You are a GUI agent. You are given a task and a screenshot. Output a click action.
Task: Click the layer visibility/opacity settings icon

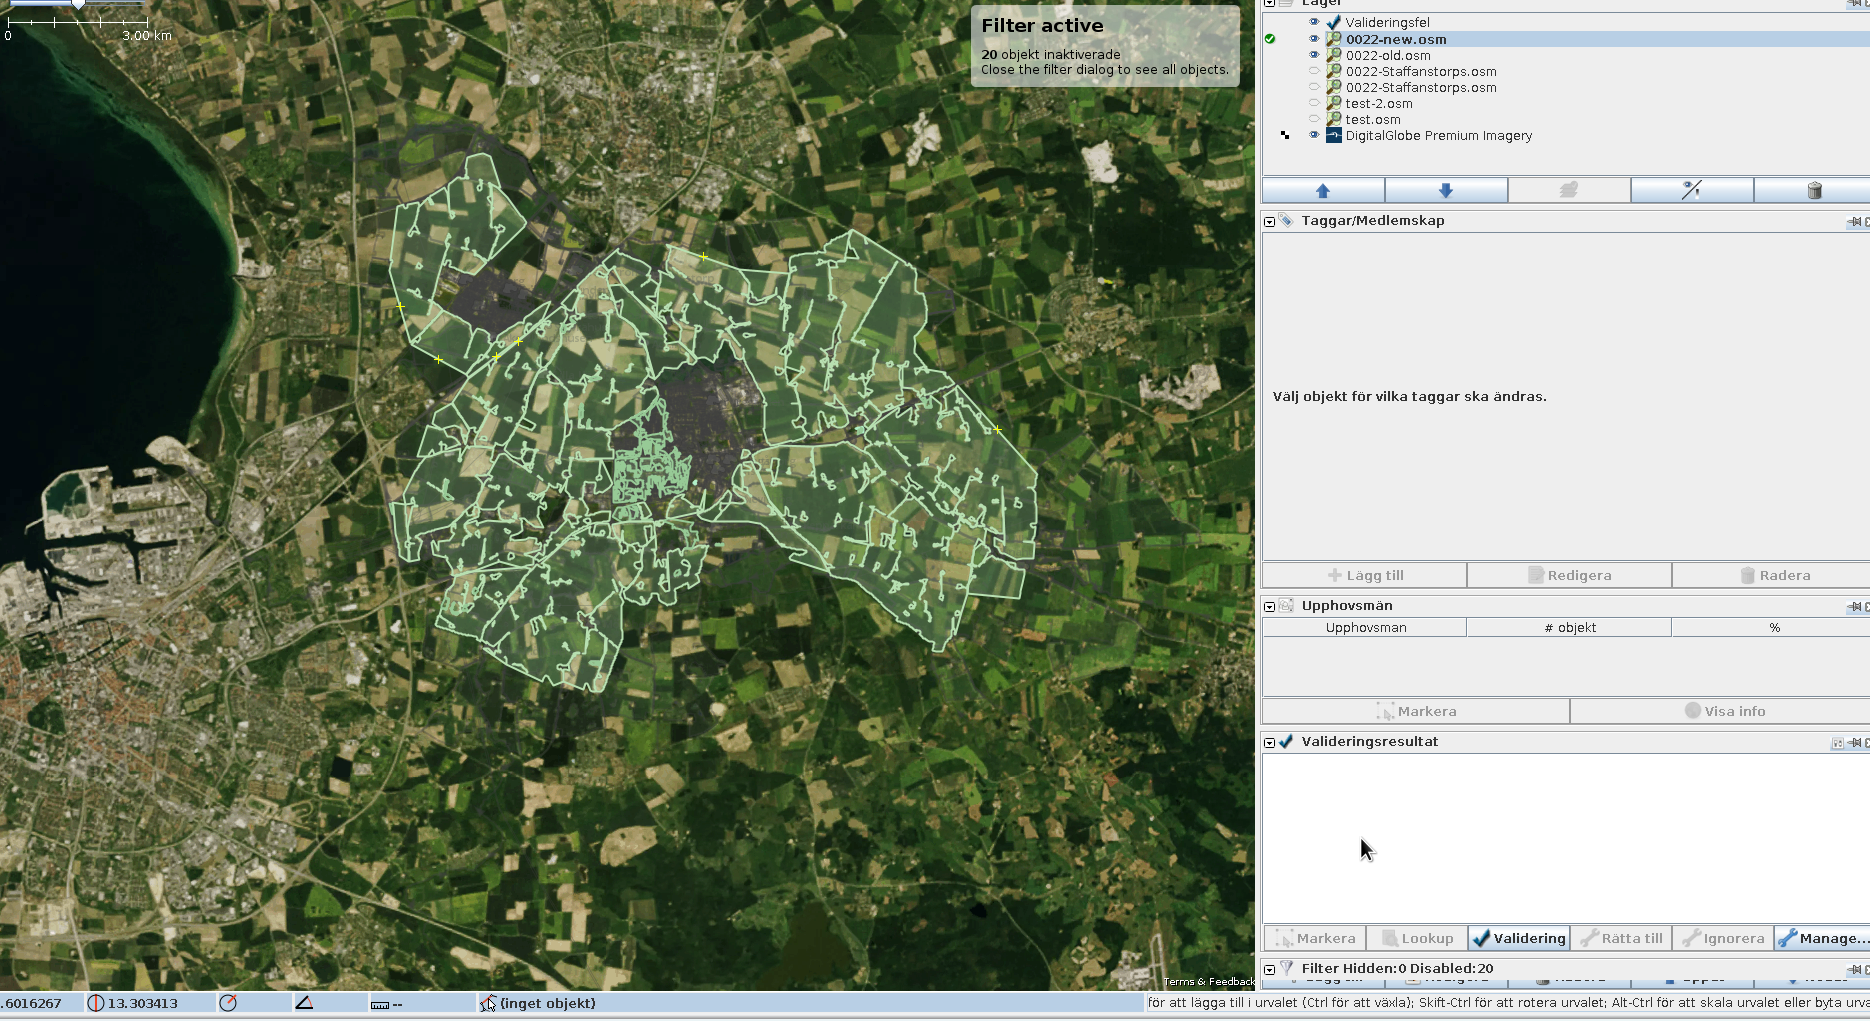1691,190
